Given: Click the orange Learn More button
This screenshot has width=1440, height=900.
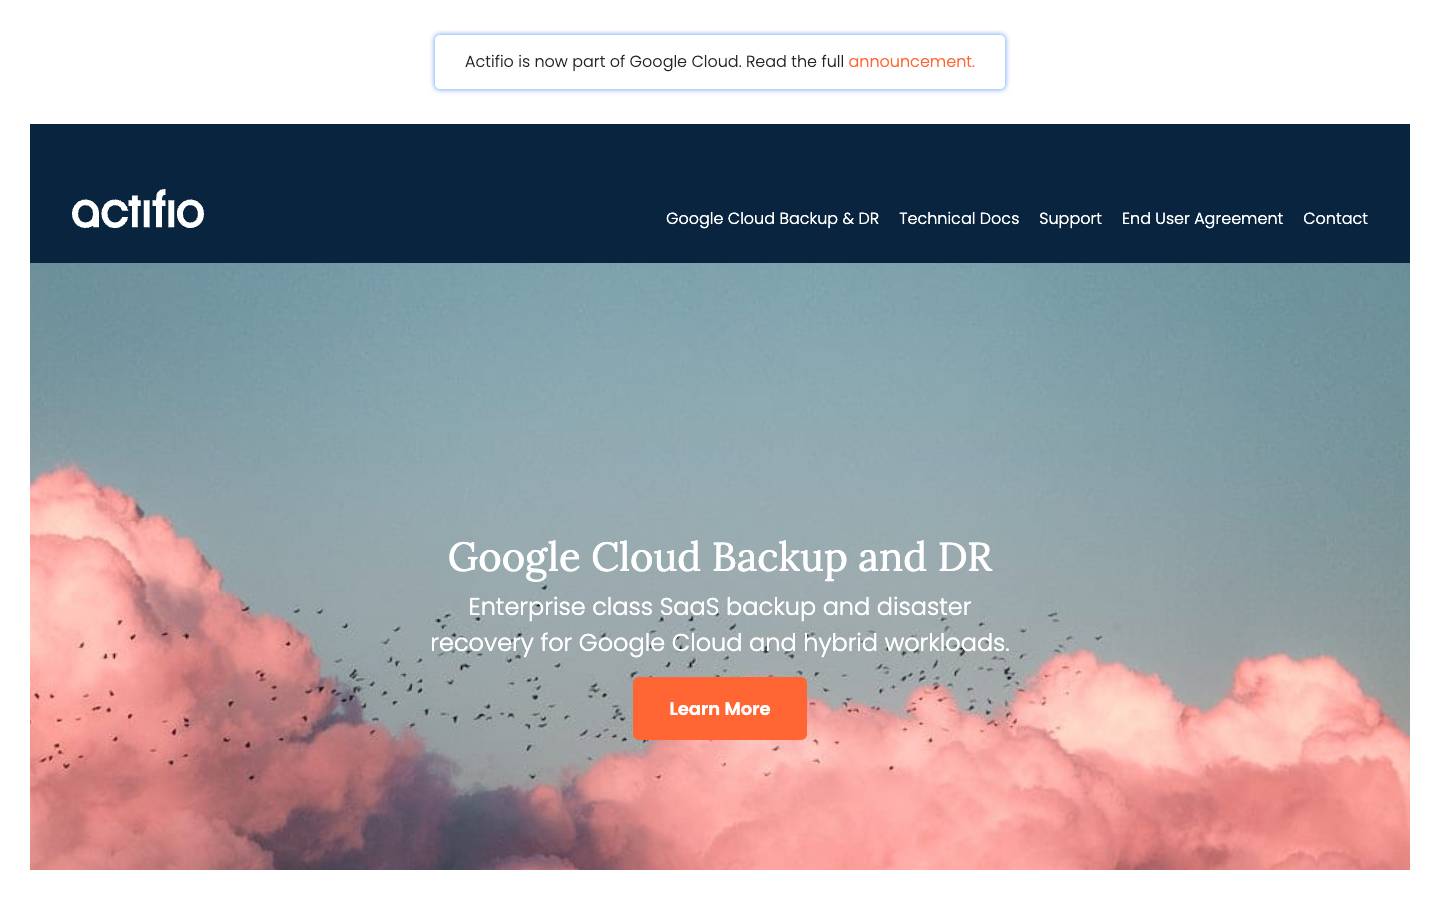Looking at the screenshot, I should [720, 709].
